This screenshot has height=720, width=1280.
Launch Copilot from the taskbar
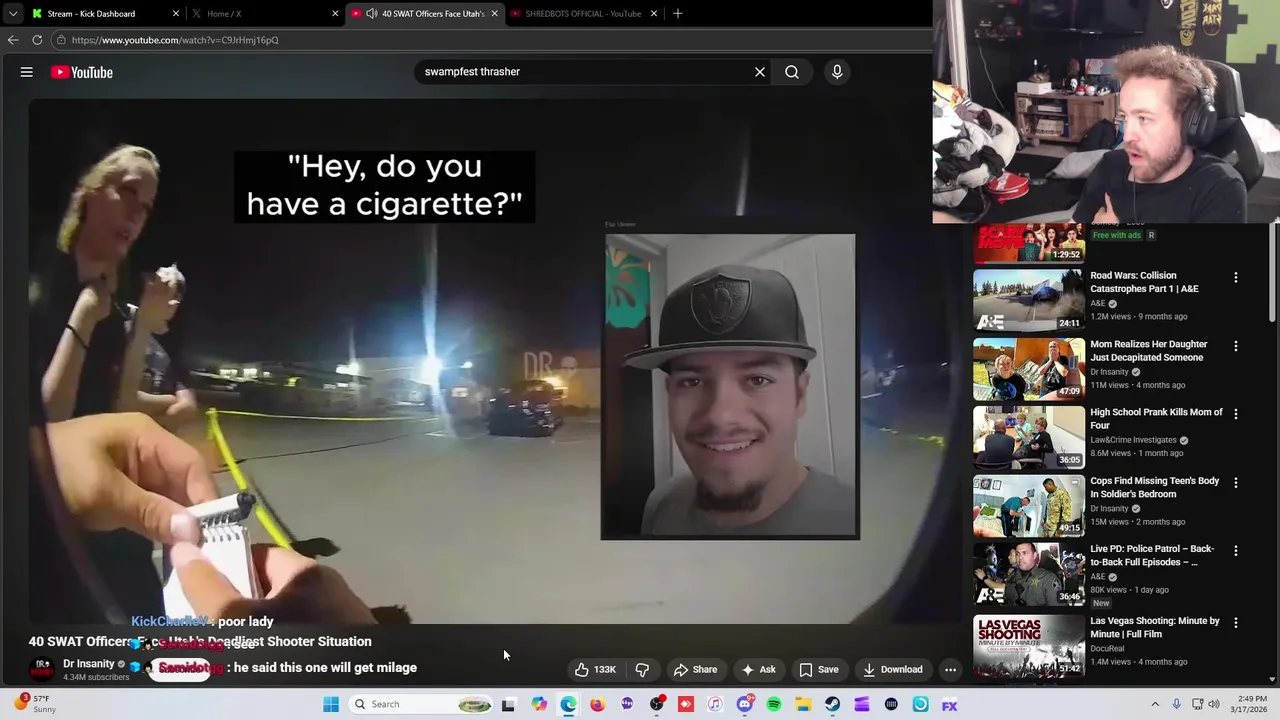[x=539, y=704]
